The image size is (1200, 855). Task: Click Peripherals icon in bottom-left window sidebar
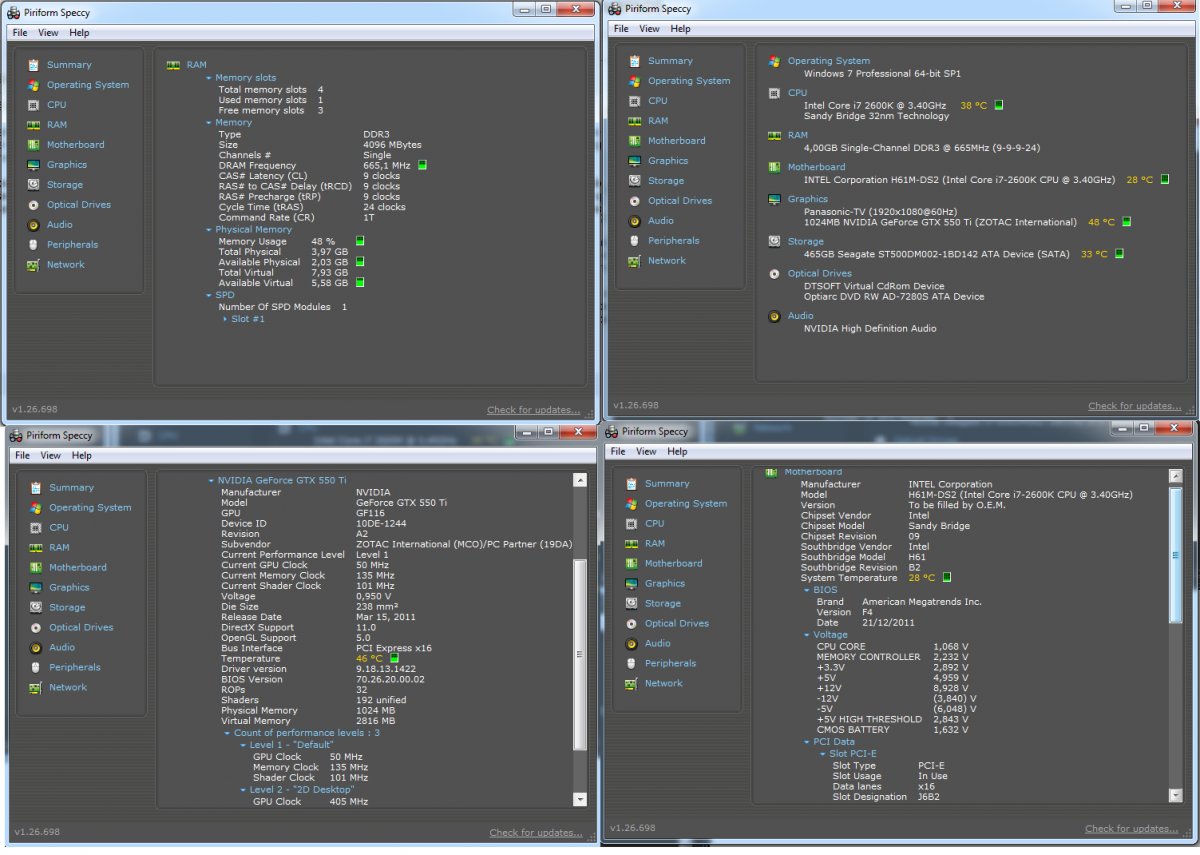36,668
